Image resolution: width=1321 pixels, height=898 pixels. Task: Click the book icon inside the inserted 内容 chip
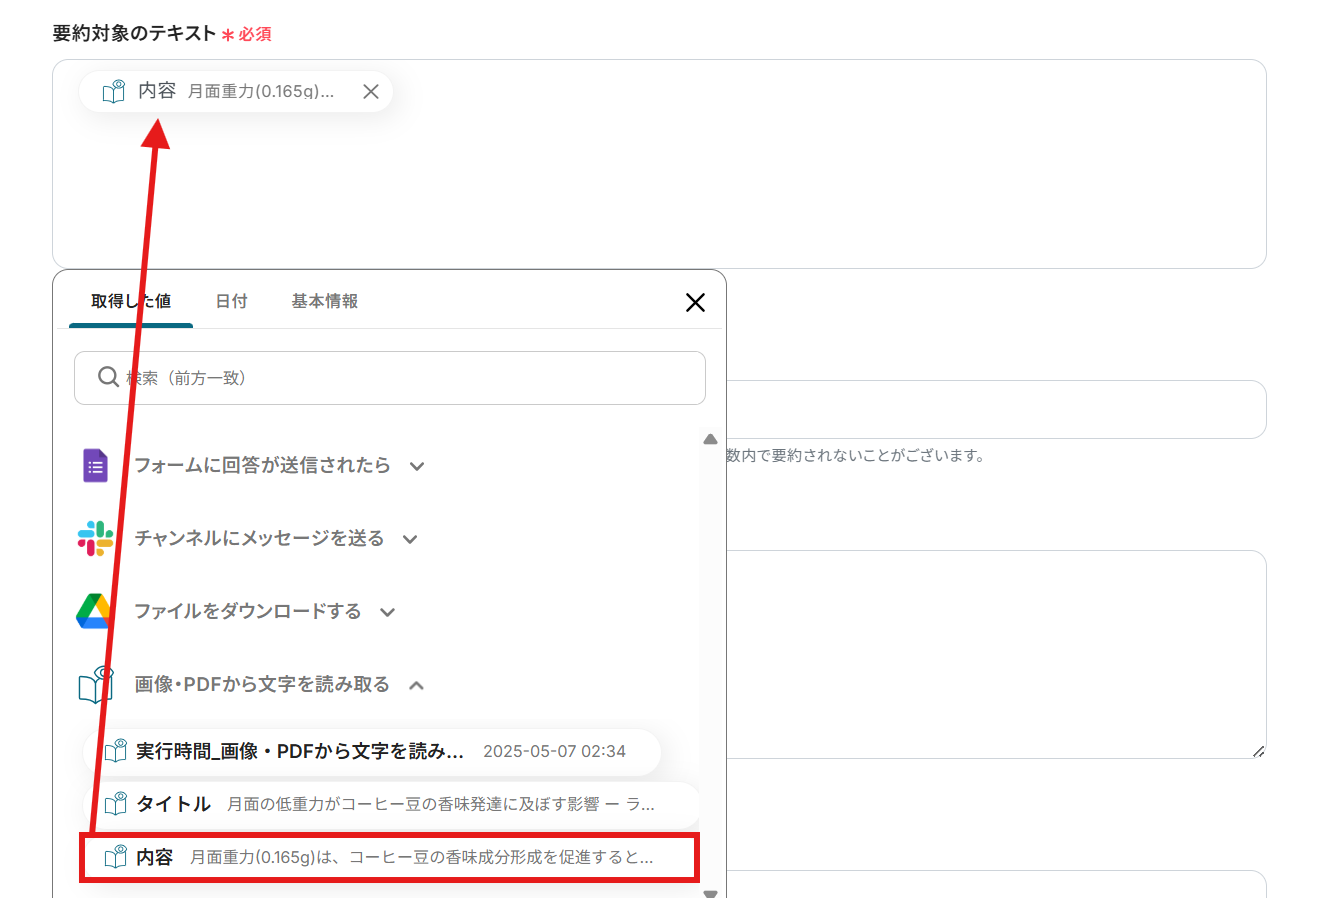(x=114, y=92)
